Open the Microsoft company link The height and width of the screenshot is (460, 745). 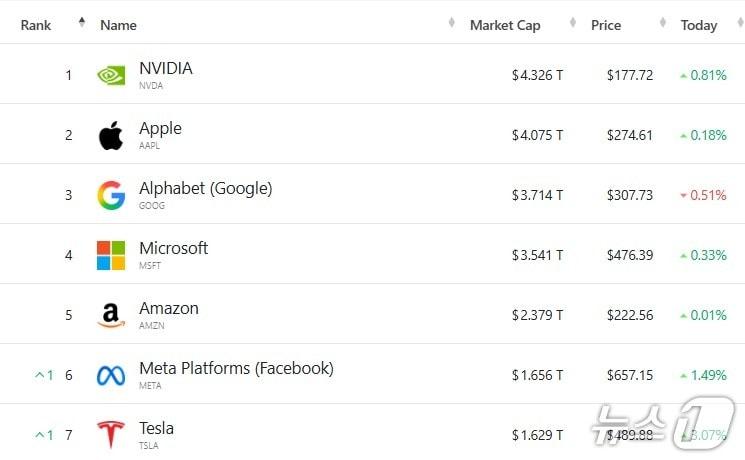click(174, 249)
